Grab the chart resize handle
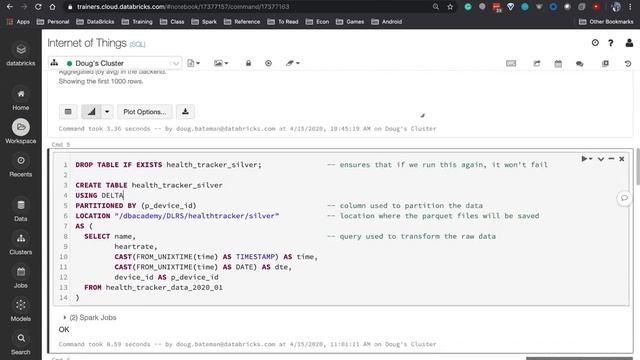The image size is (640, 360). click(422, 116)
